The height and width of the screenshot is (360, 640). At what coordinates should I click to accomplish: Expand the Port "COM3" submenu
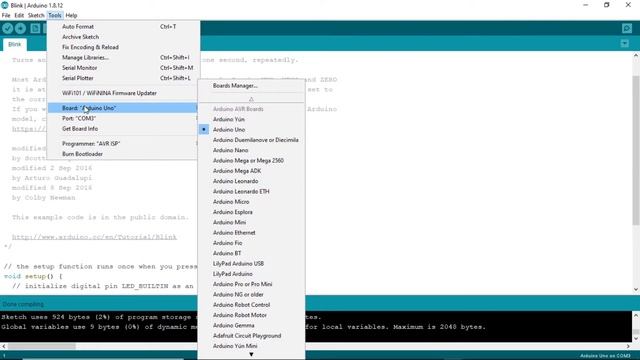coord(122,118)
